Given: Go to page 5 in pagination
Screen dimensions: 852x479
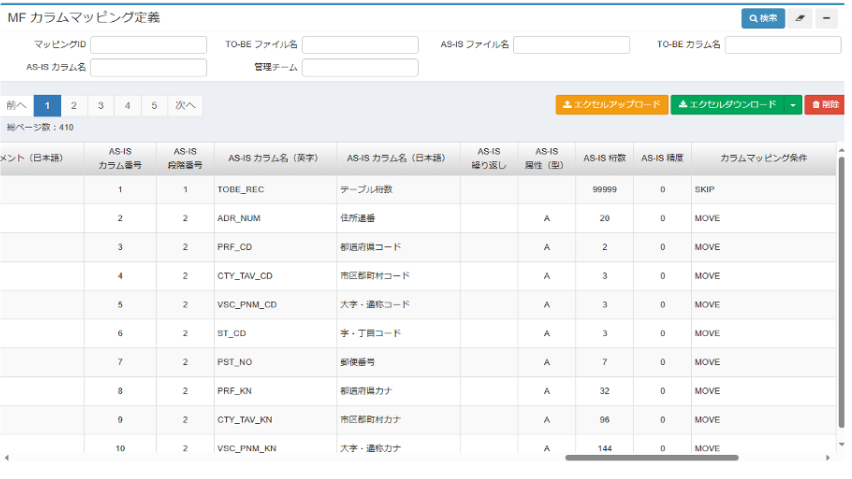Looking at the screenshot, I should tap(154, 105).
